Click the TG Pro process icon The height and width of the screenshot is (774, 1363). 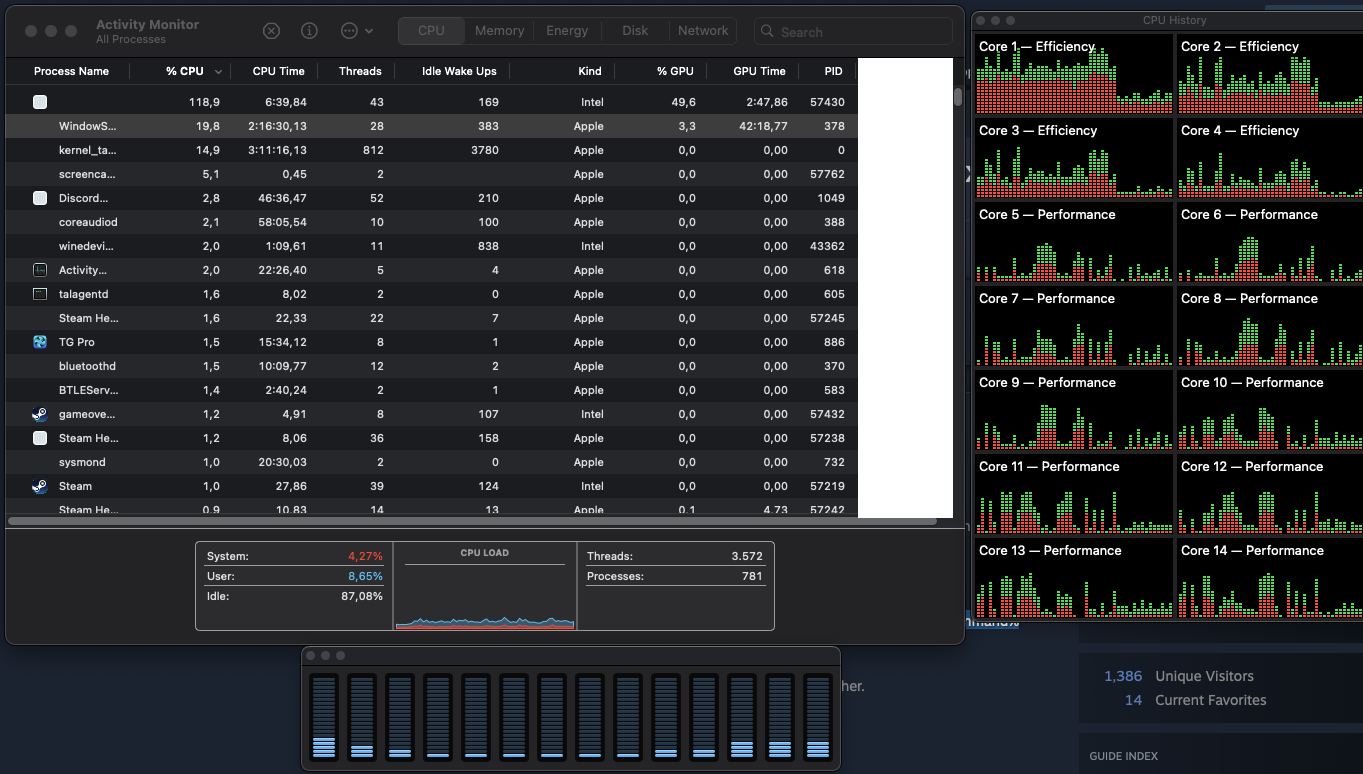coord(40,342)
